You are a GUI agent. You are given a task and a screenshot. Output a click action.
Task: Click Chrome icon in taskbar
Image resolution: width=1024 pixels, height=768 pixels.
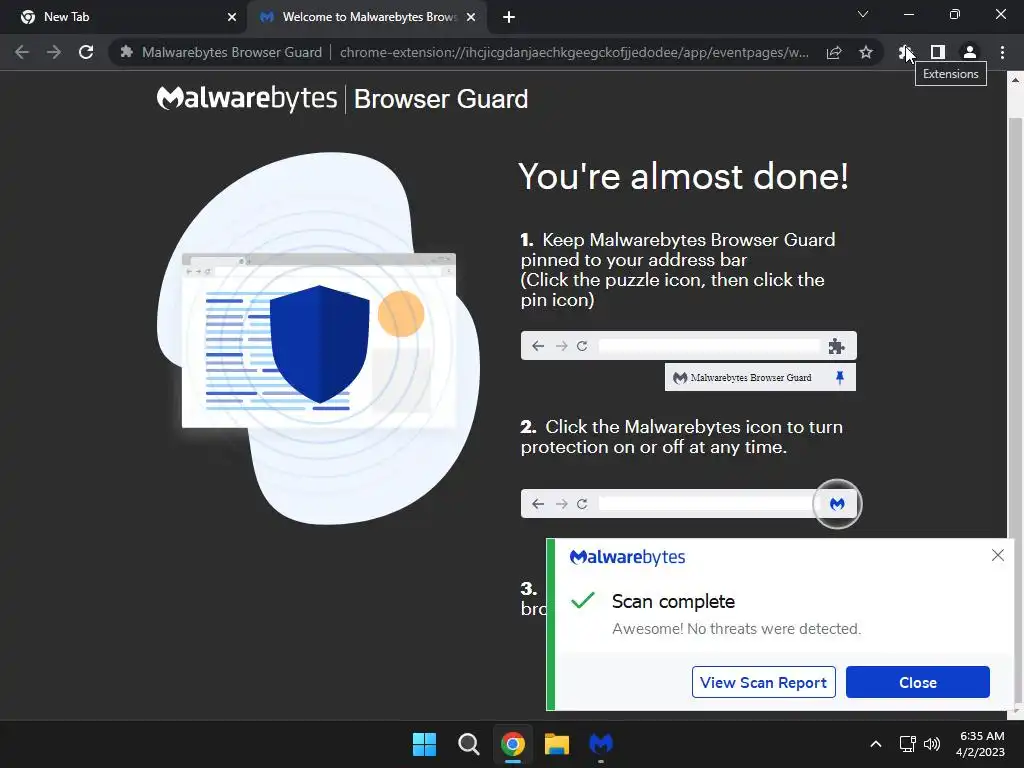[x=513, y=744]
